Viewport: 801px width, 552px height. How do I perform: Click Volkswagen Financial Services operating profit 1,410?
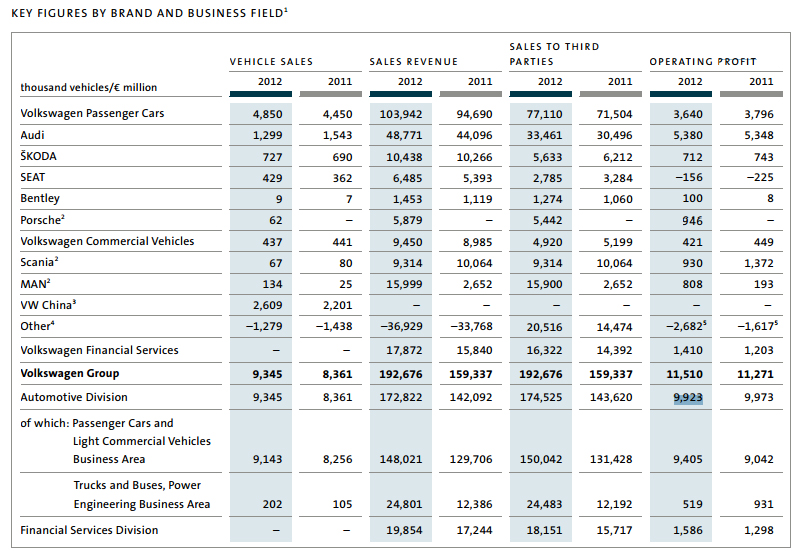(688, 350)
